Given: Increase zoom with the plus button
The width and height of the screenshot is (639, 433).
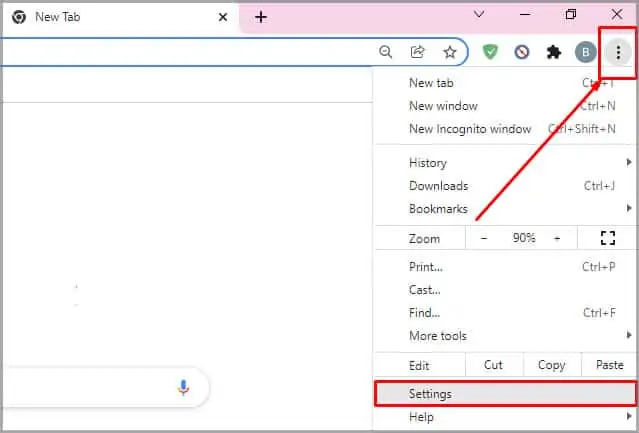Looking at the screenshot, I should 557,238.
